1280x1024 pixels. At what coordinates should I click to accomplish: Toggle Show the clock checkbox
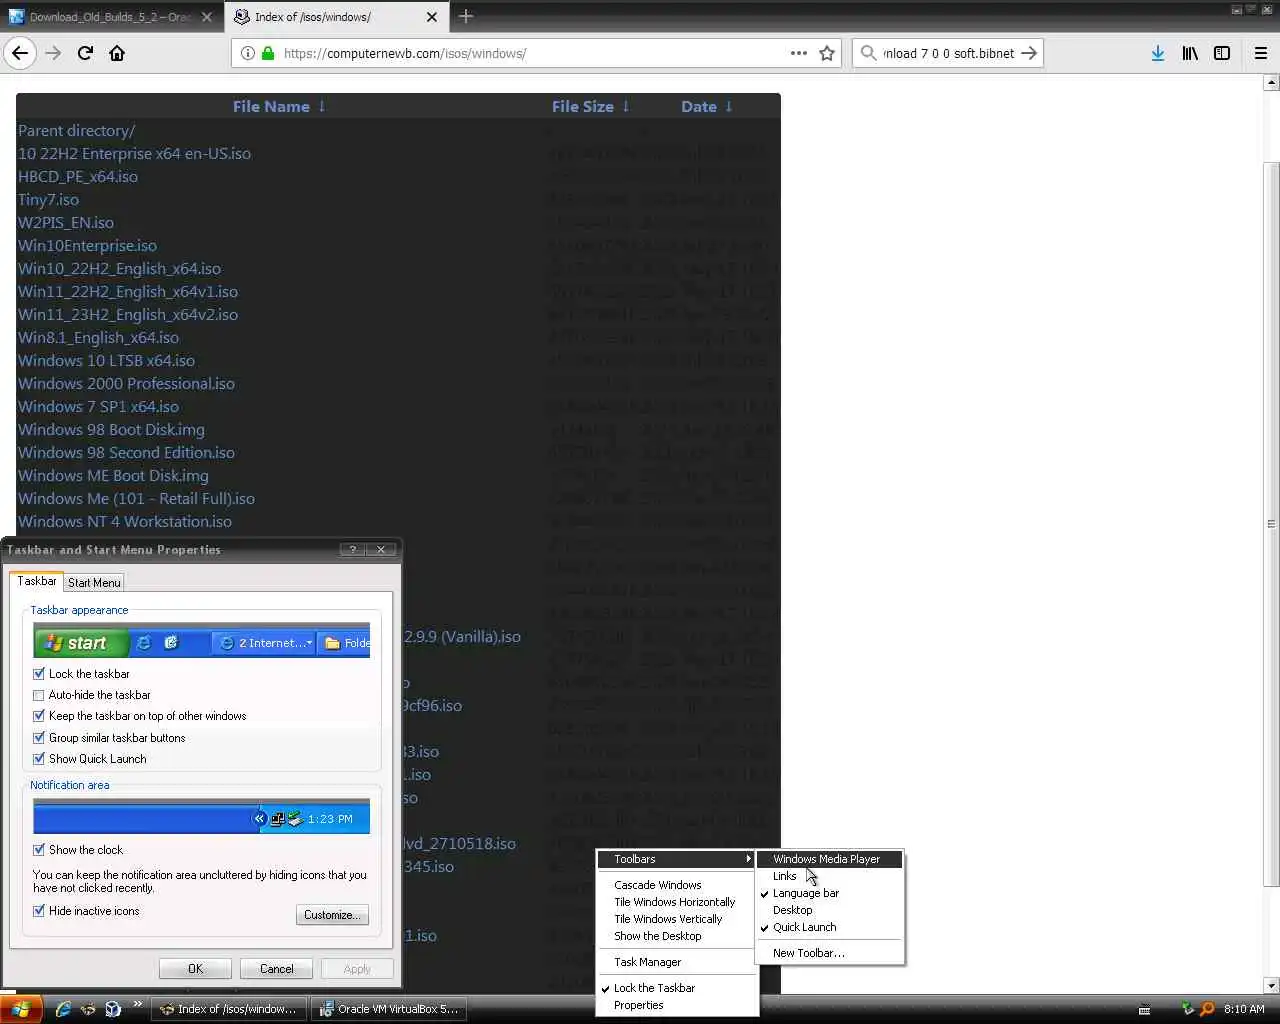(x=39, y=850)
